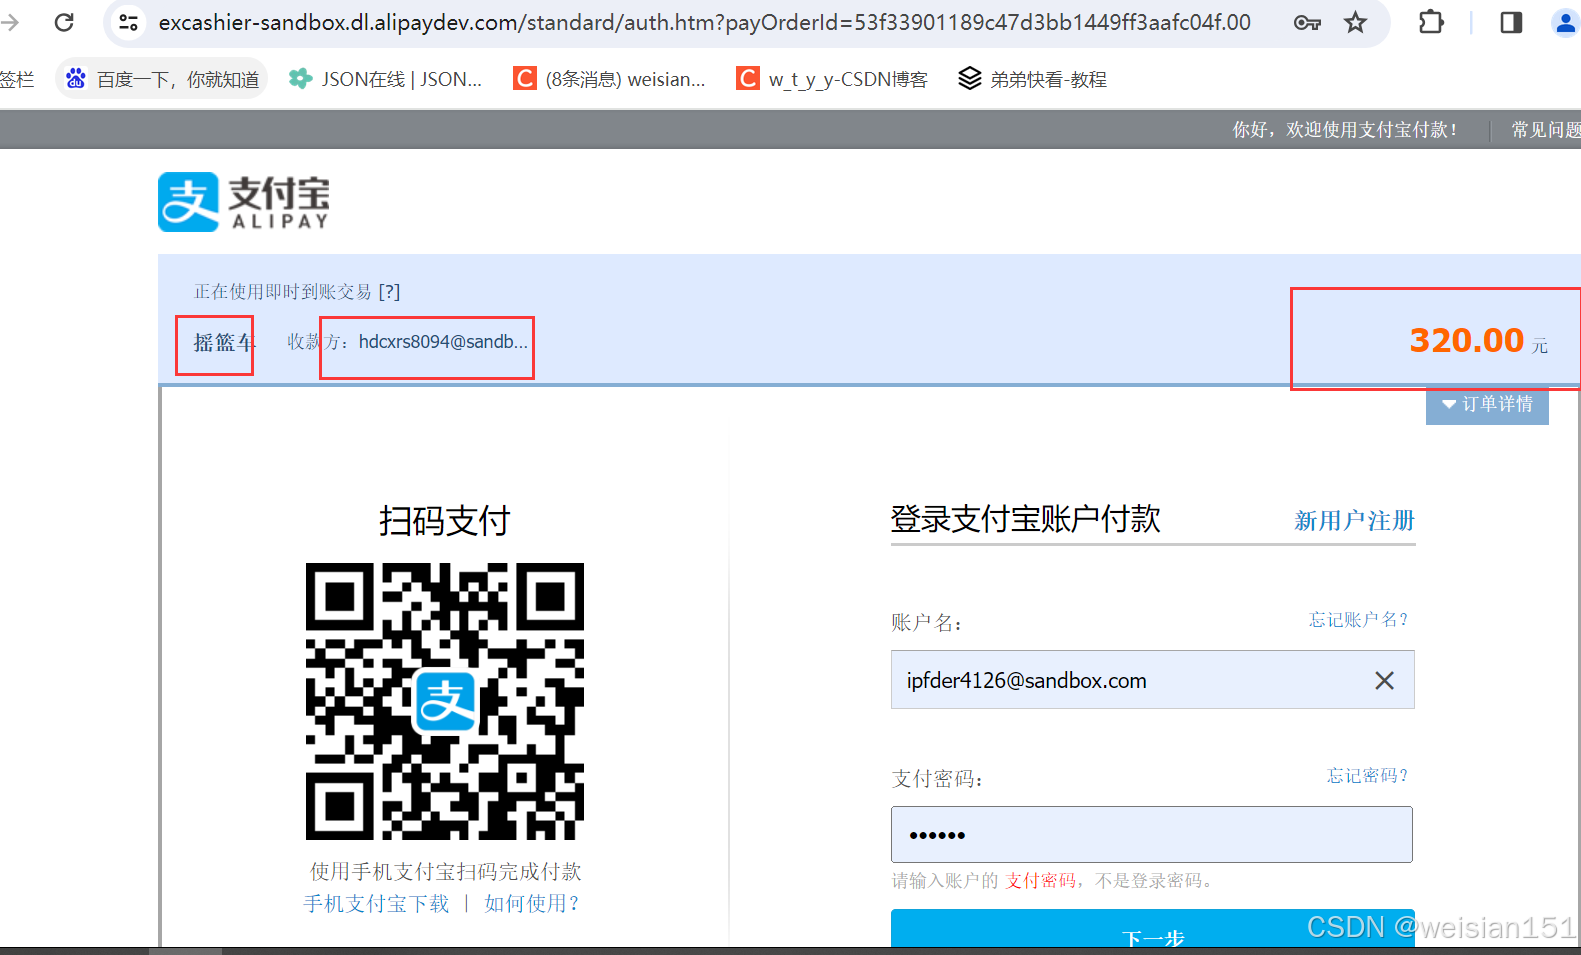Bookmark this page with the star icon
This screenshot has height=955, width=1581.
tap(1355, 22)
